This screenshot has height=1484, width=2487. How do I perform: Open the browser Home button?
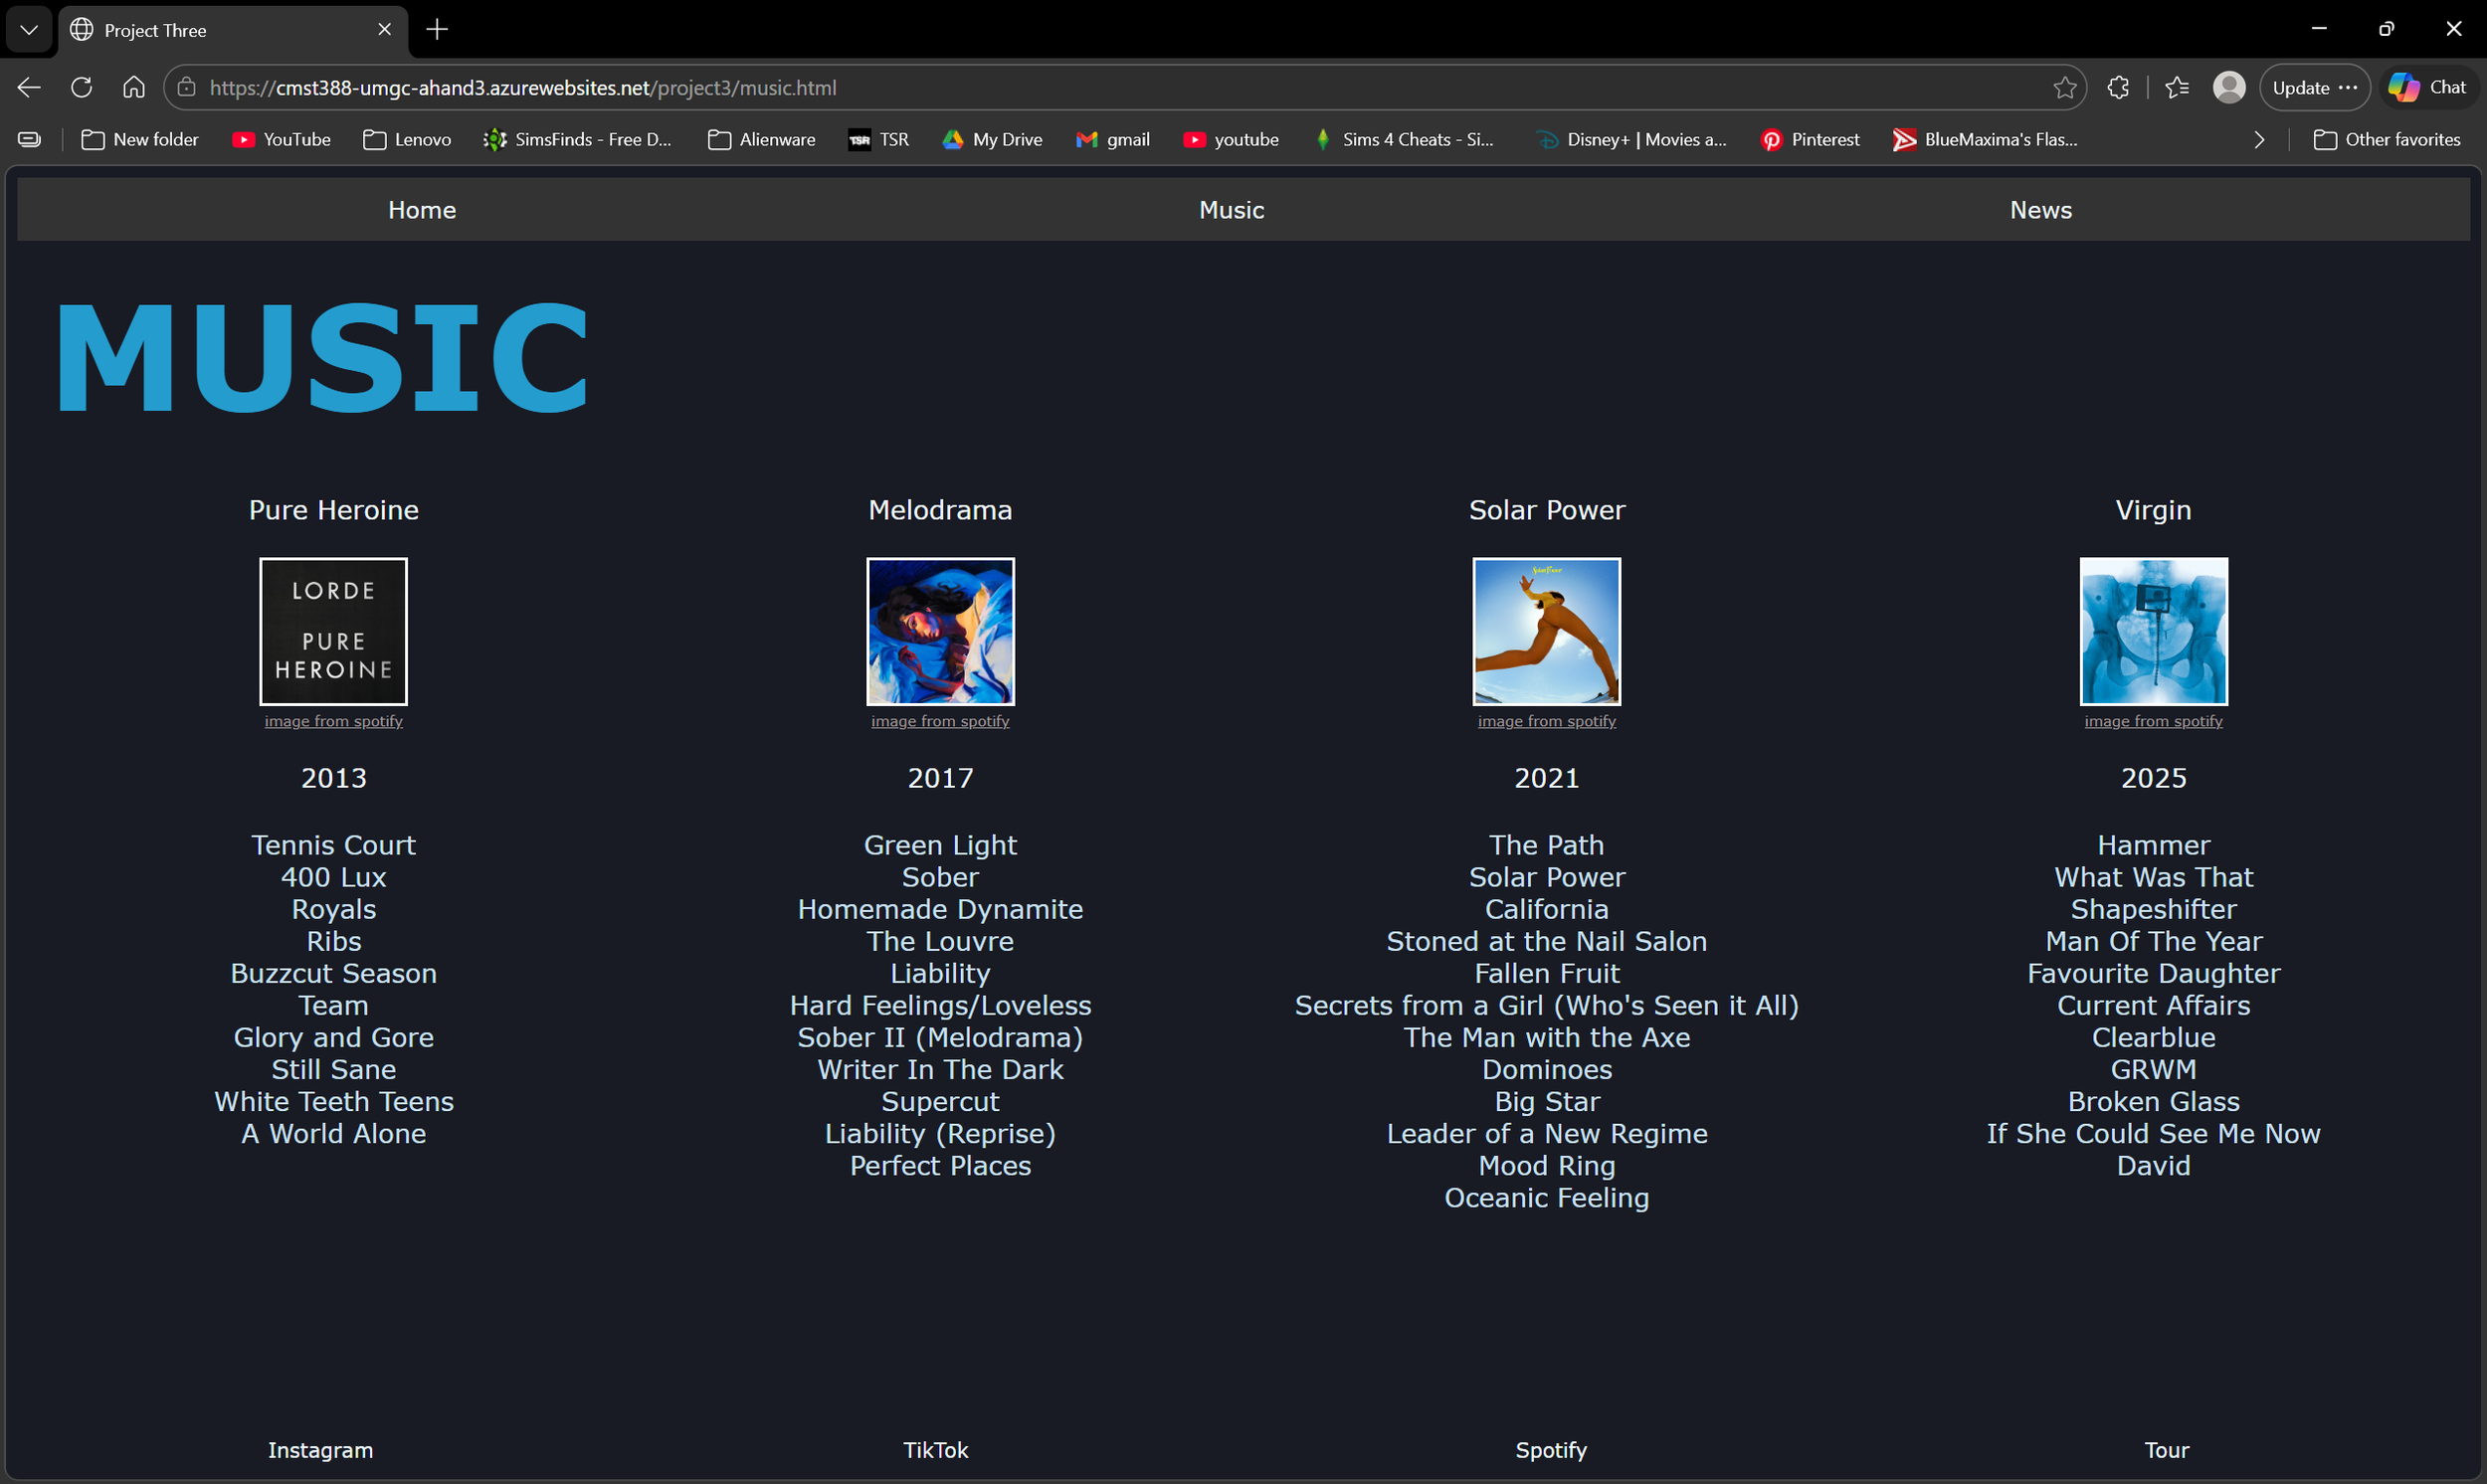[x=133, y=87]
